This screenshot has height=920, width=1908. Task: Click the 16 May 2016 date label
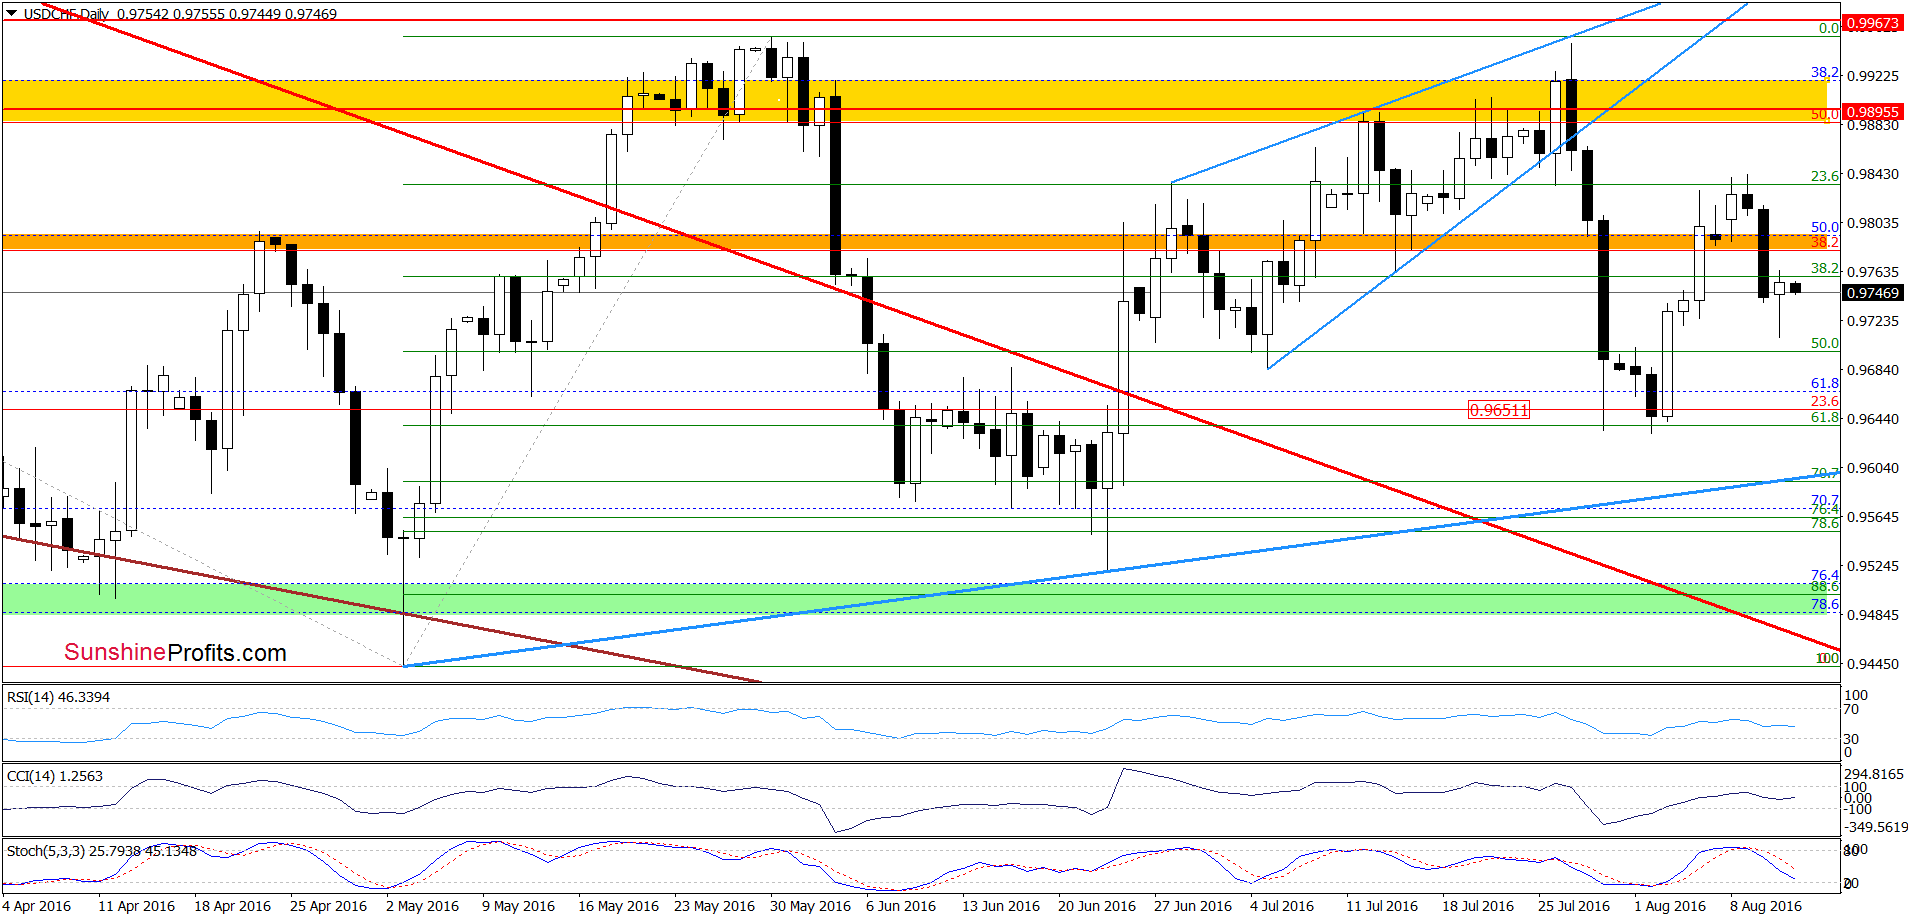coord(618,906)
